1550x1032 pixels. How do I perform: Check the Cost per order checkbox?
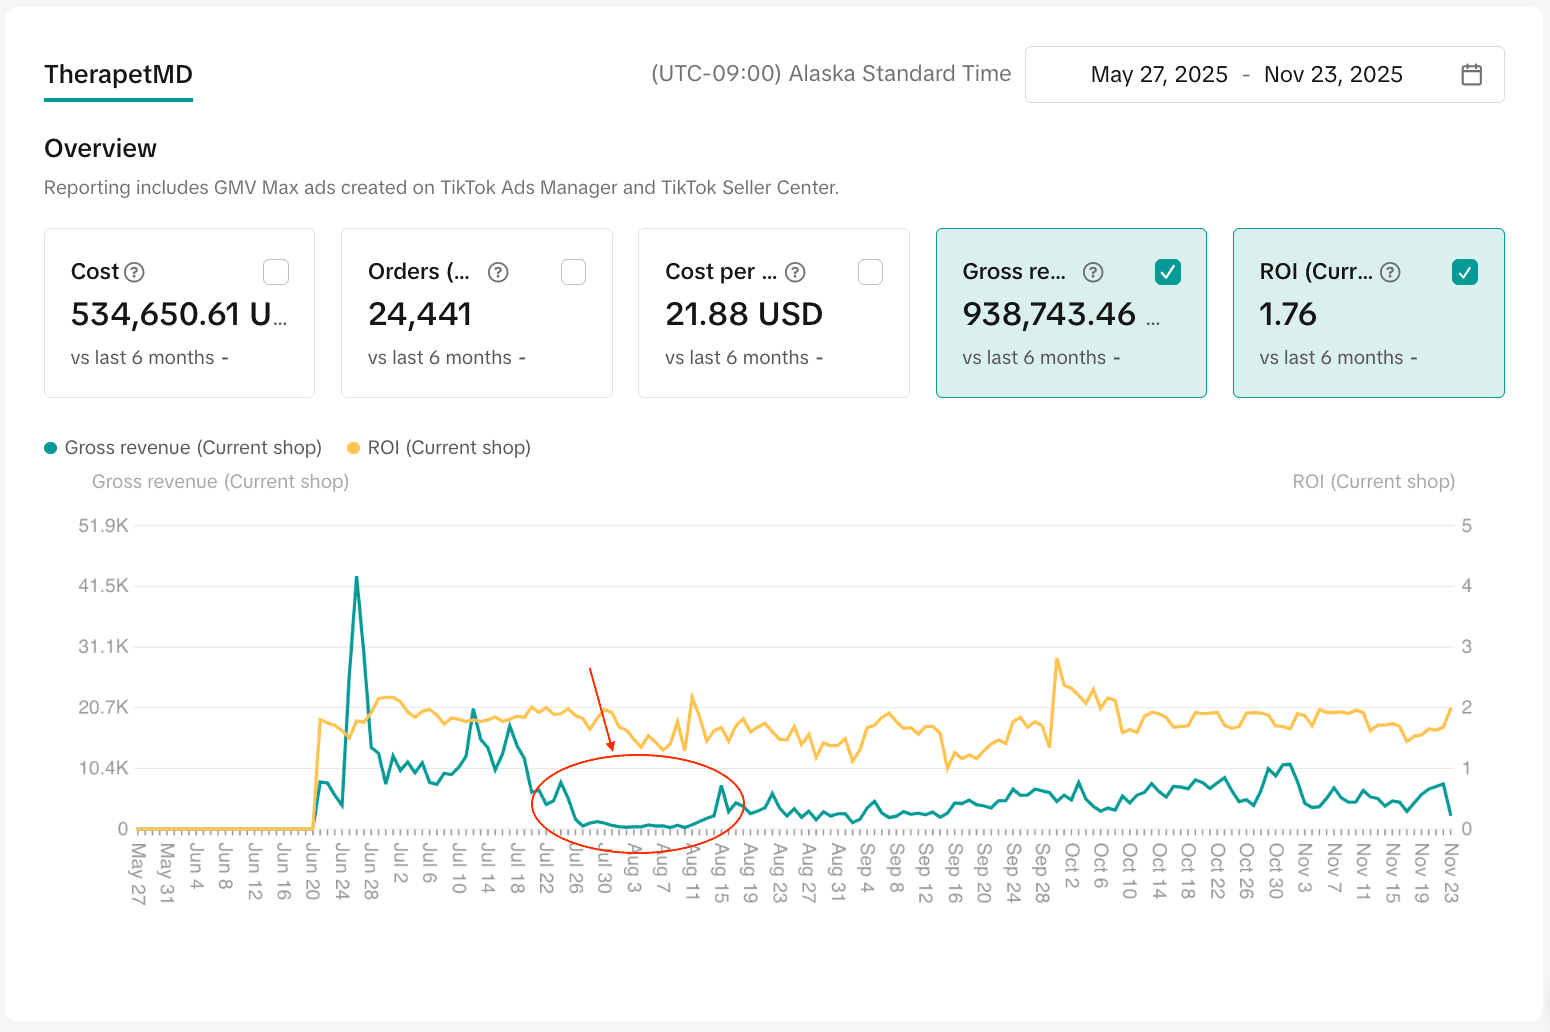tap(871, 272)
